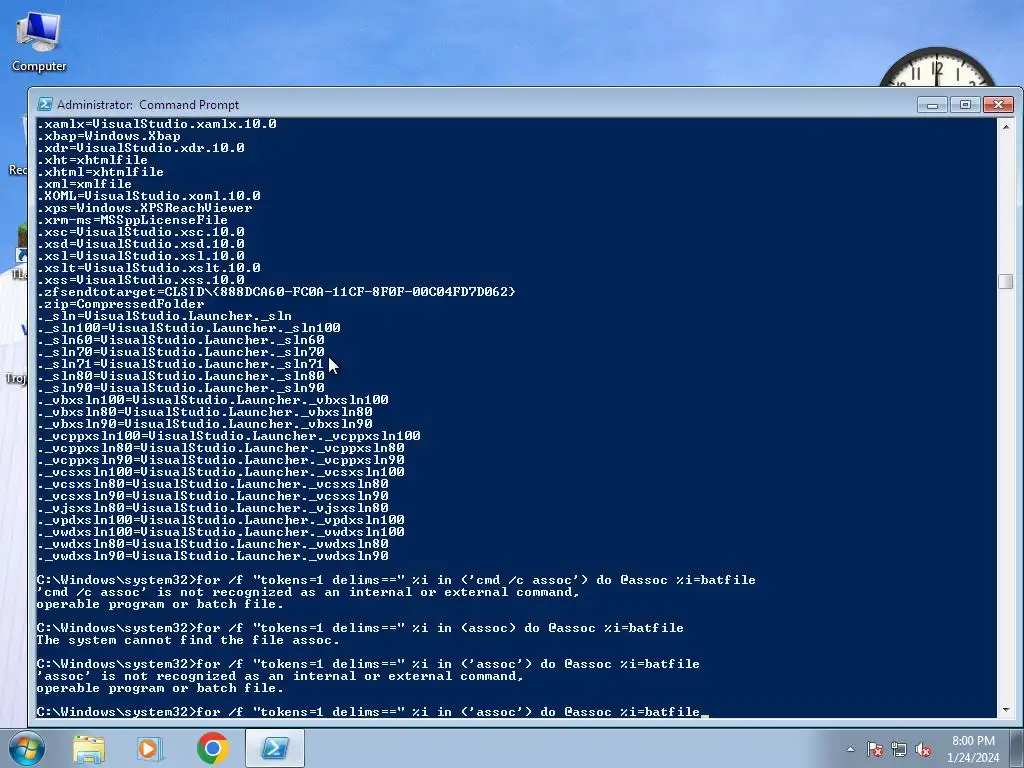Click the Command Prompt title bar icon
Screen dimensions: 1024x768
point(44,104)
